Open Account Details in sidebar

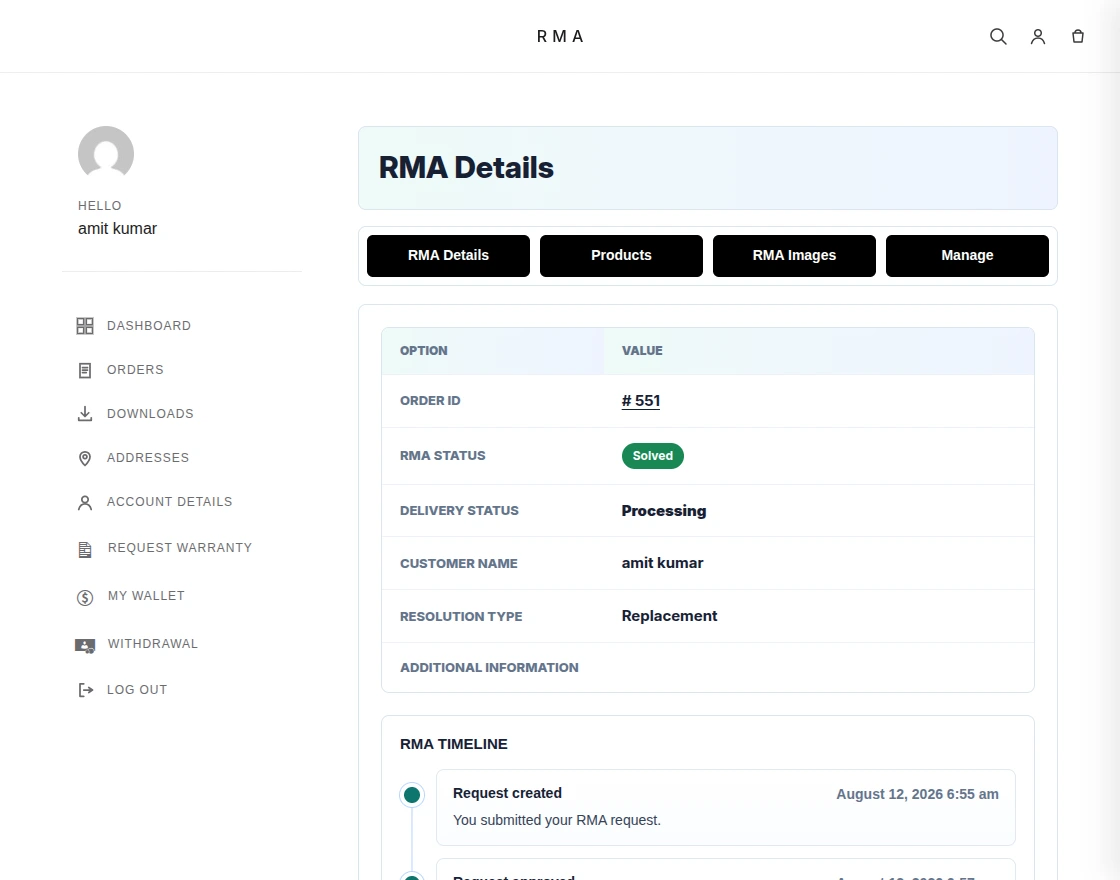pyautogui.click(x=169, y=502)
